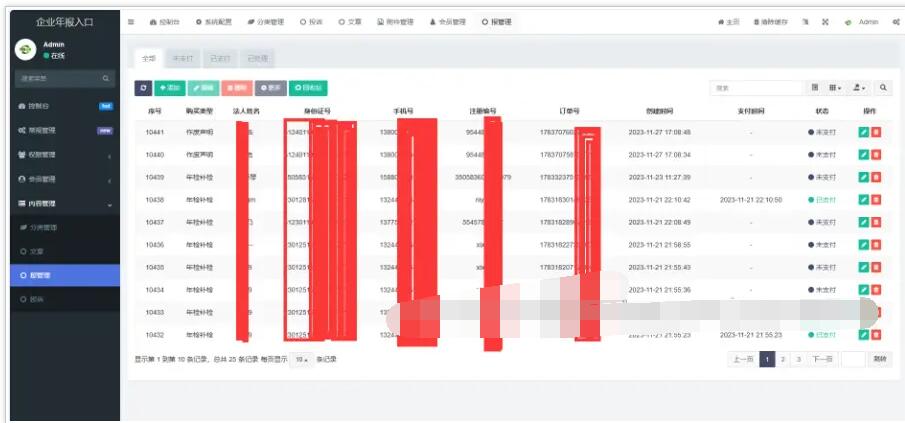The height and width of the screenshot is (423, 905).
Task: Click the highlighted sidebar item in the blue bar
Action: [65, 275]
